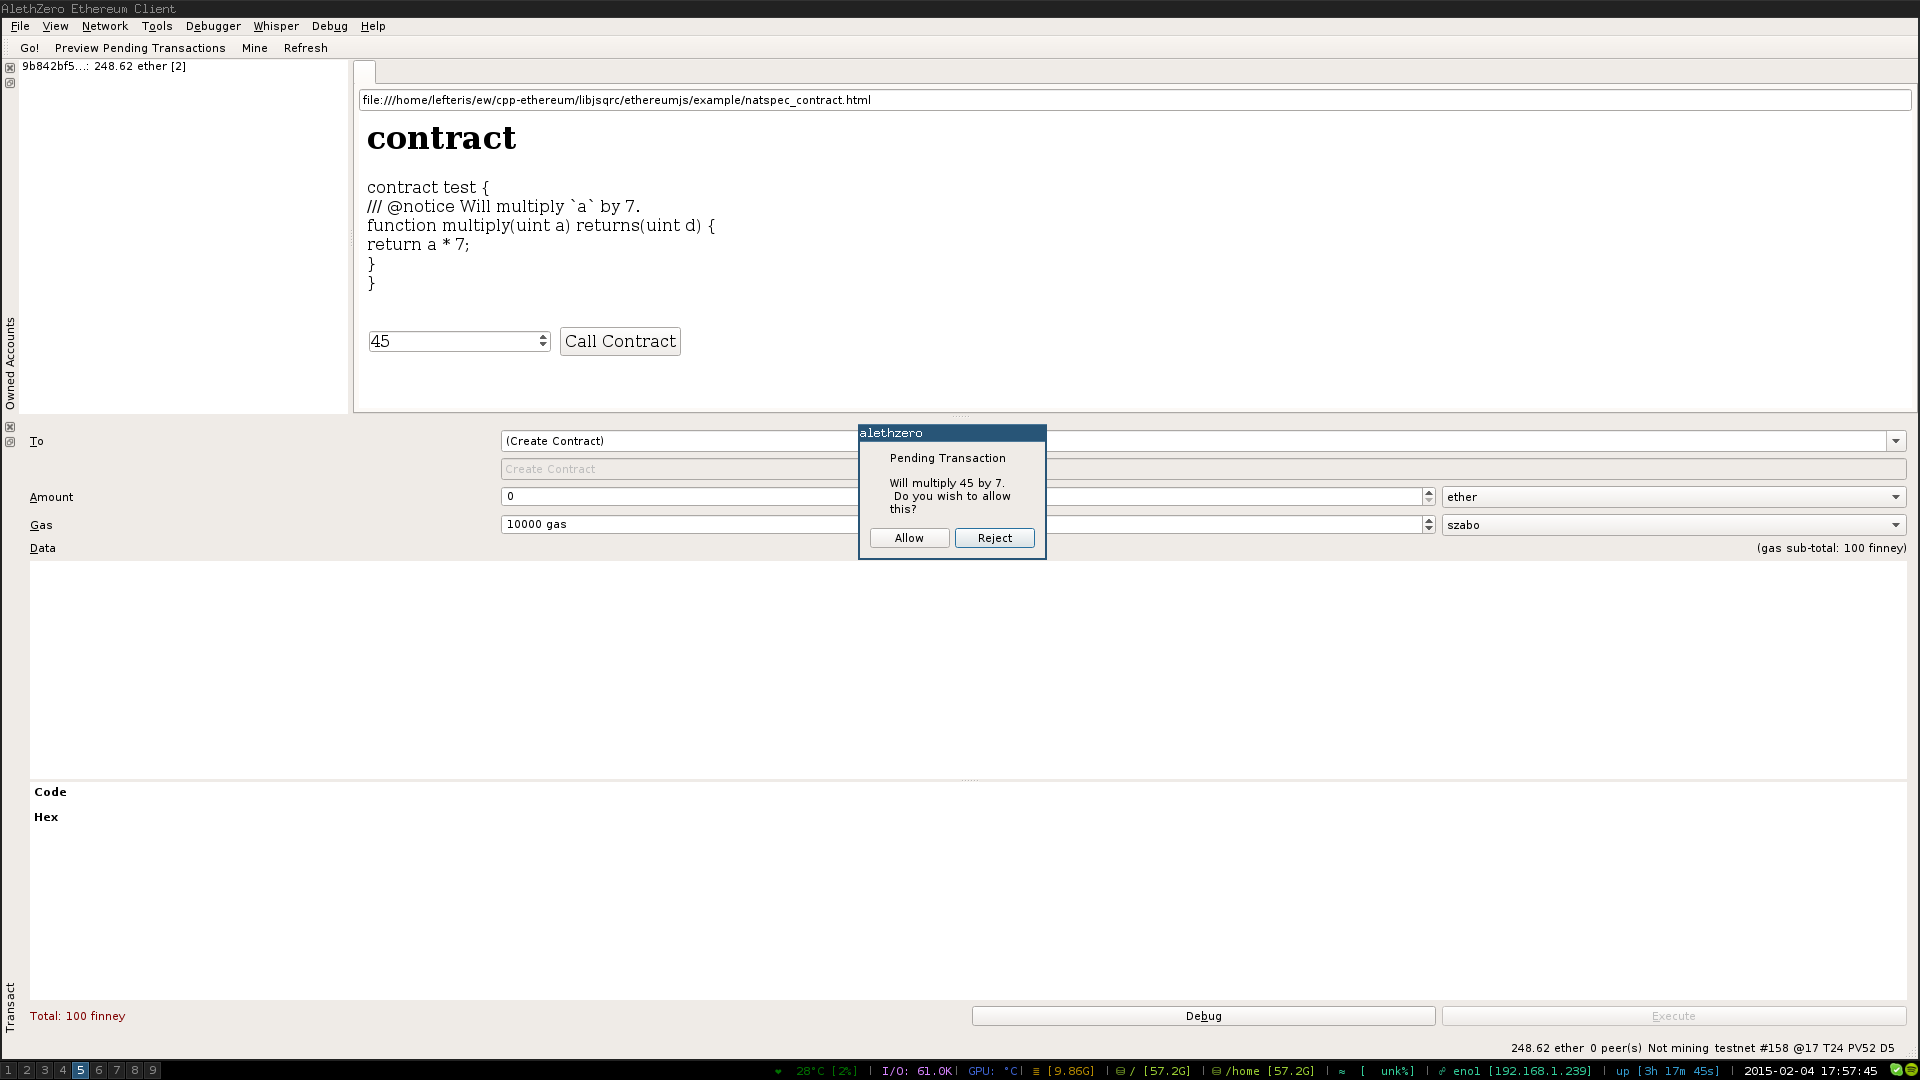Increase the Amount value with up arrow
Image resolution: width=1920 pixels, height=1080 pixels.
pos(1429,493)
